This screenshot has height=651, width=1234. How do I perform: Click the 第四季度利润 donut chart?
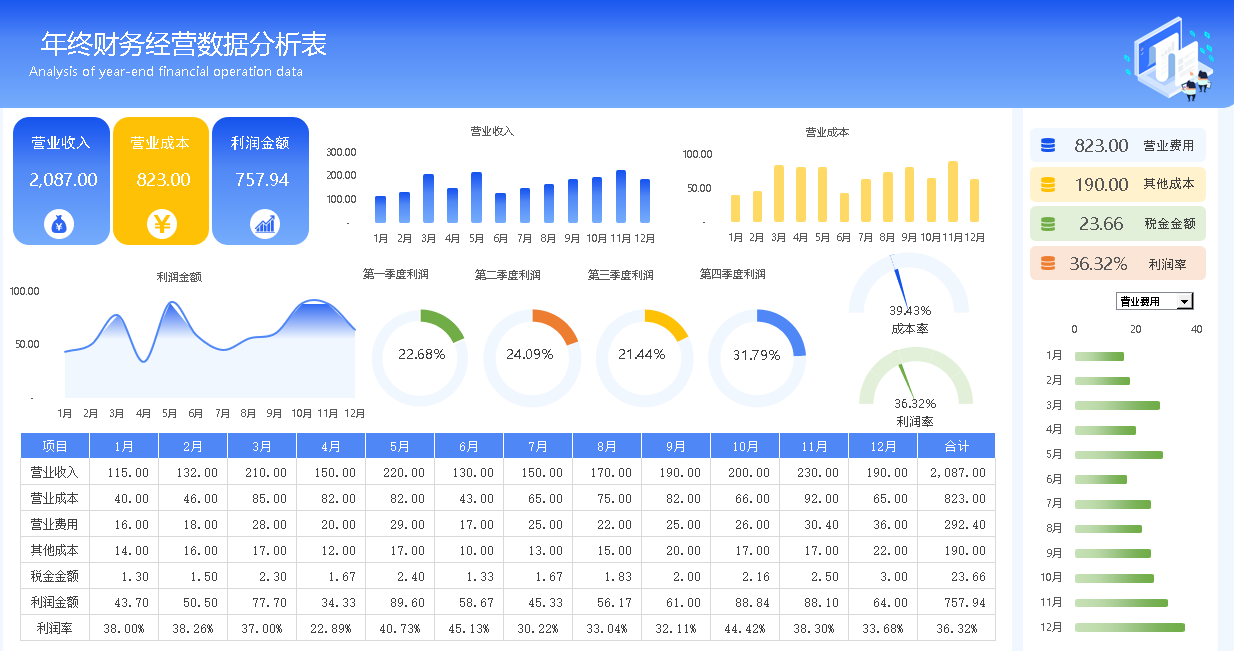coord(757,356)
